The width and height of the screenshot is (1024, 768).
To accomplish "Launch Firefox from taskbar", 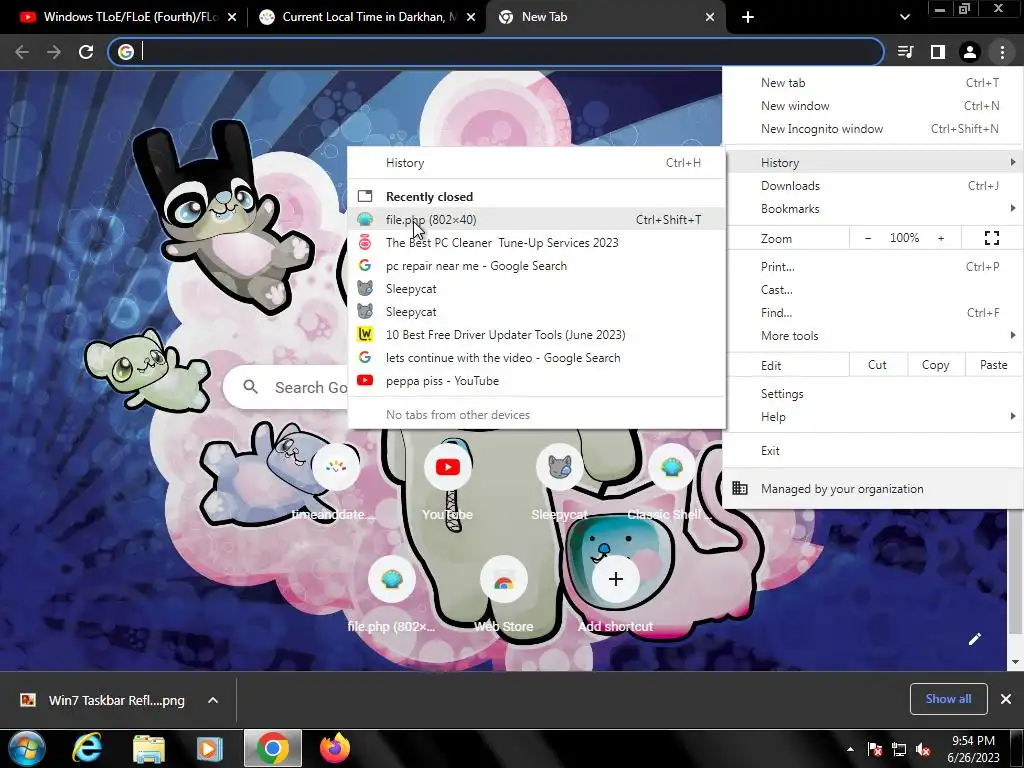I will (x=334, y=748).
